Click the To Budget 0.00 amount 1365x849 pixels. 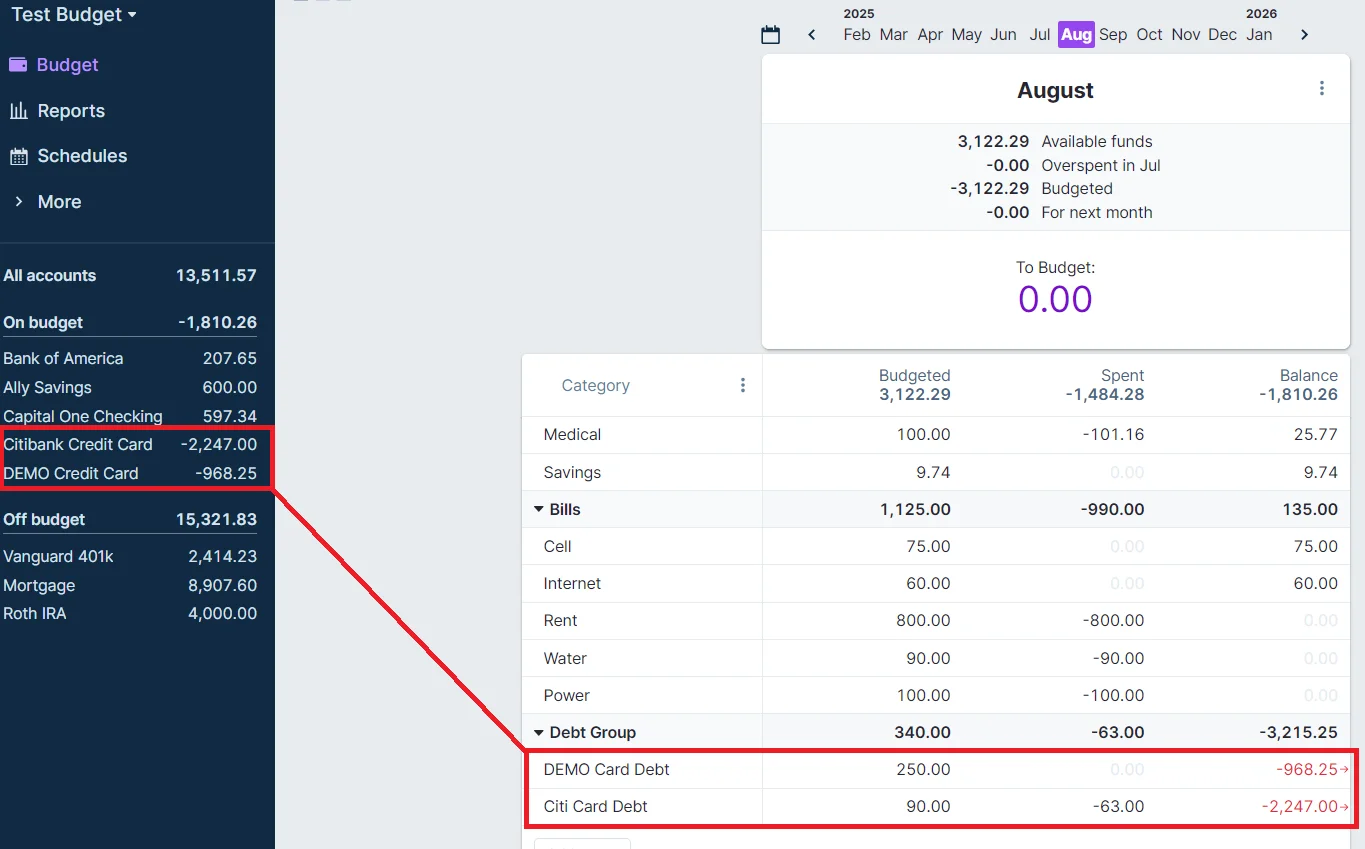pyautogui.click(x=1055, y=299)
